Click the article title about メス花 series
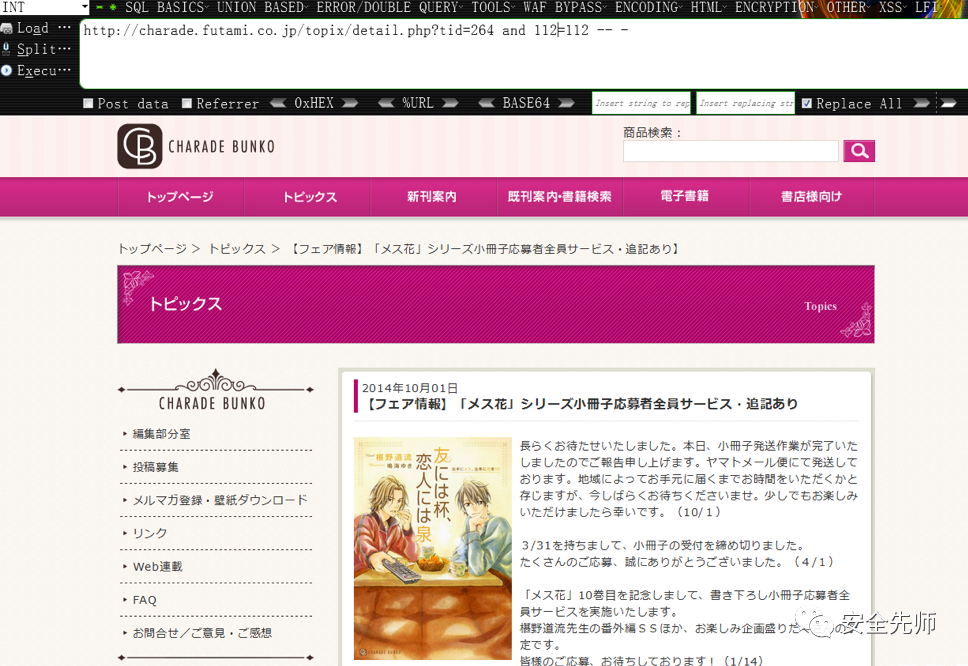The height and width of the screenshot is (666, 968). pyautogui.click(x=580, y=404)
